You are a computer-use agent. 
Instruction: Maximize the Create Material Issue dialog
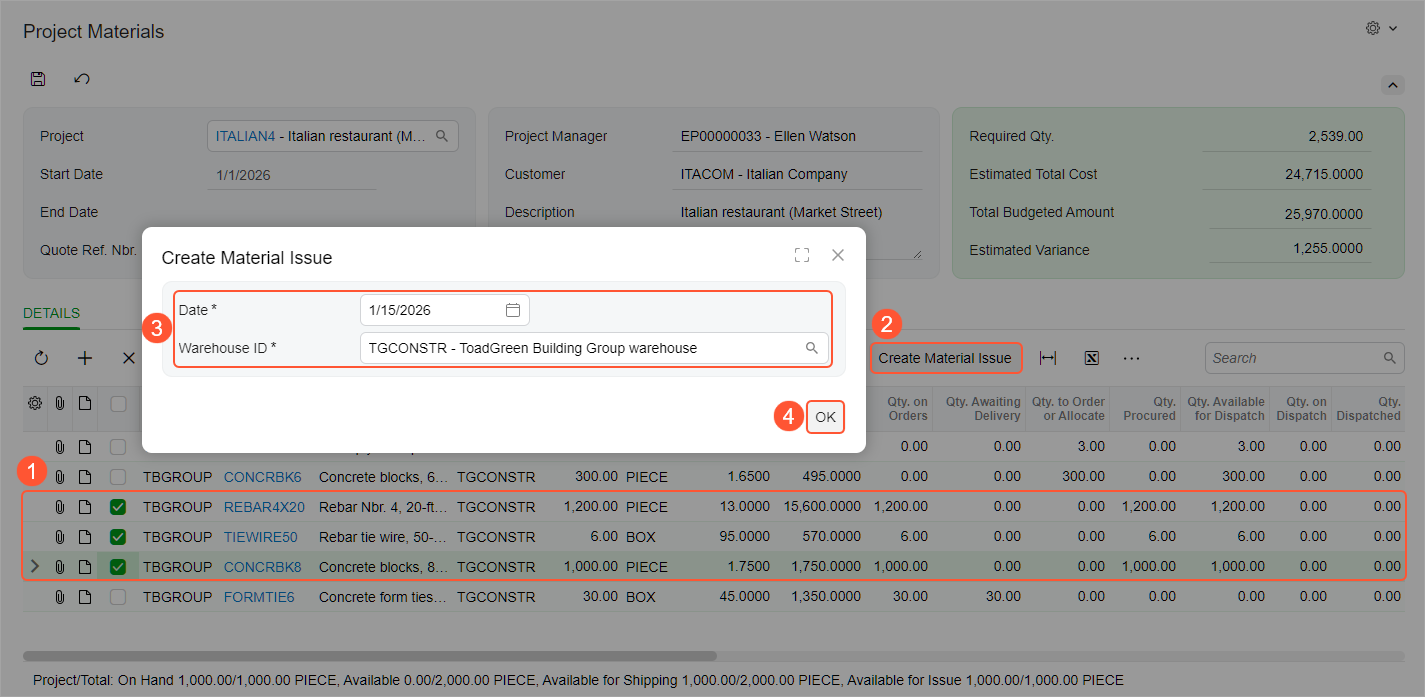coord(801,255)
